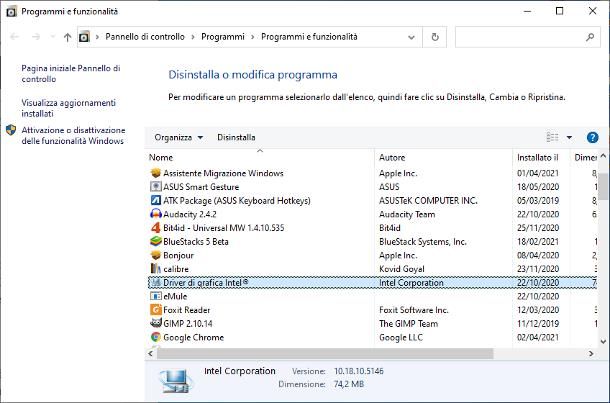610x403 pixels.
Task: Click the GIMP mascot icon
Action: 156,323
